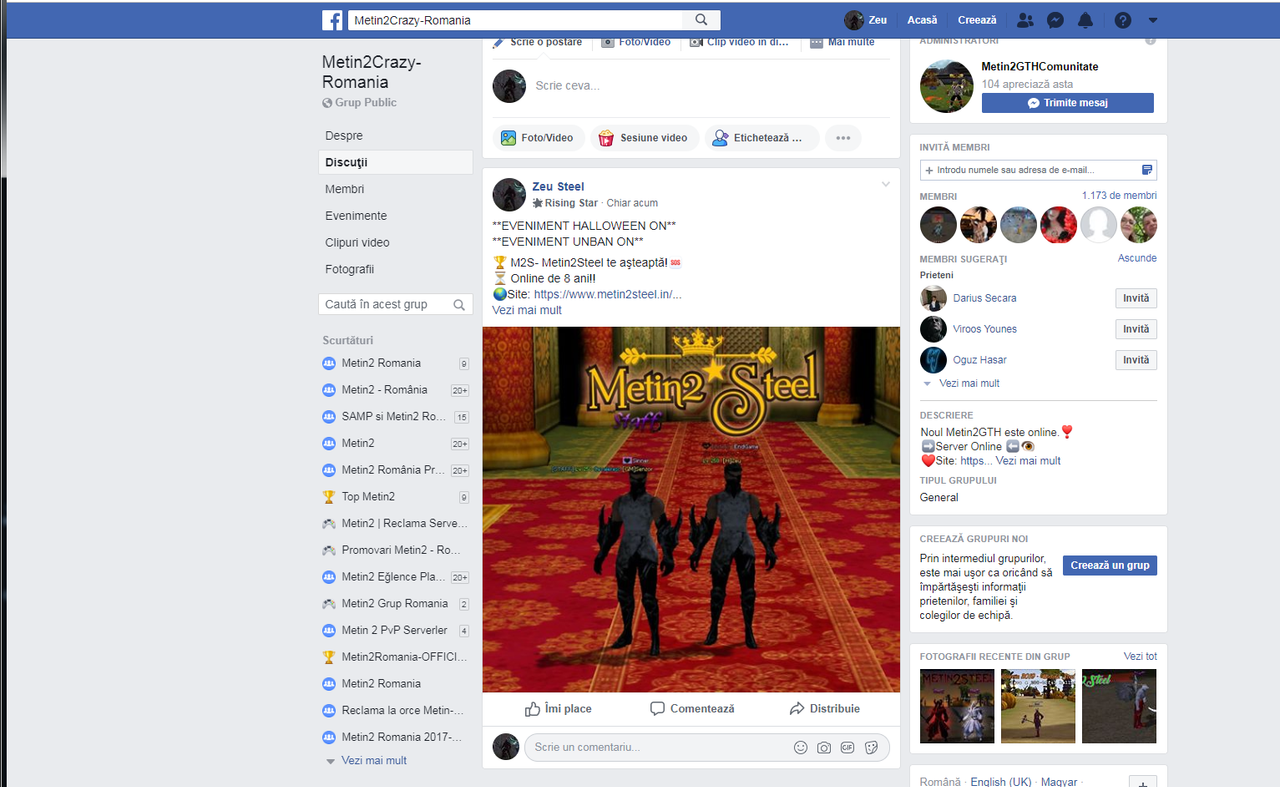Switch to the Membri section
Screen dimensions: 1280x787
click(x=344, y=188)
